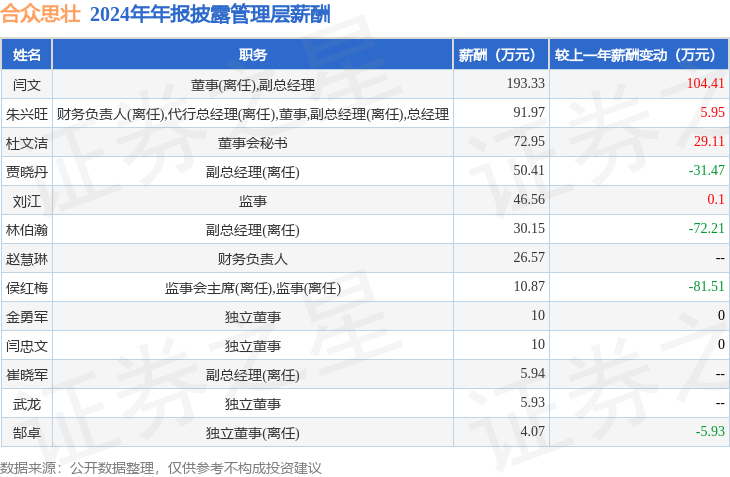The image size is (730, 477).
Task: Select the 姓名 column header
Action: pyautogui.click(x=27, y=55)
